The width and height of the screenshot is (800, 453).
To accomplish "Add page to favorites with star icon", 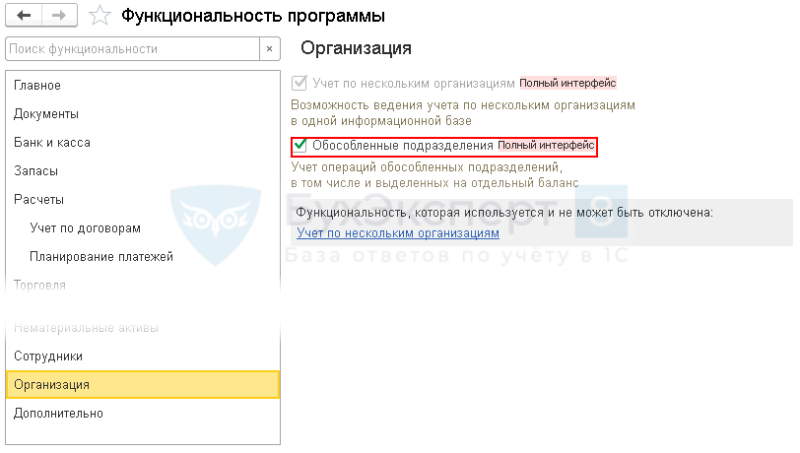I will (99, 16).
